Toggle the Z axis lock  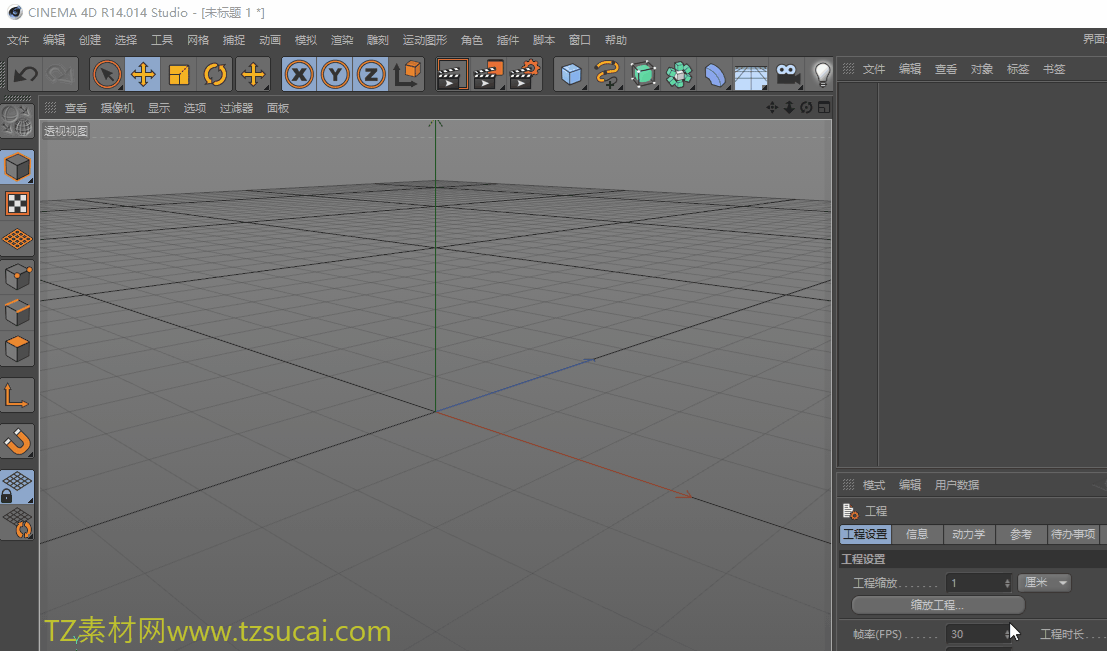point(371,74)
